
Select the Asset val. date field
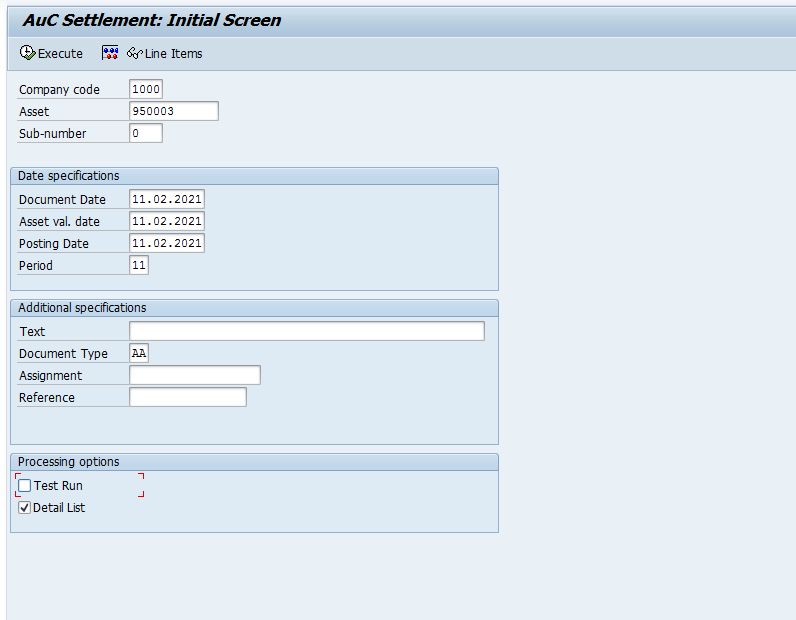pyautogui.click(x=167, y=221)
